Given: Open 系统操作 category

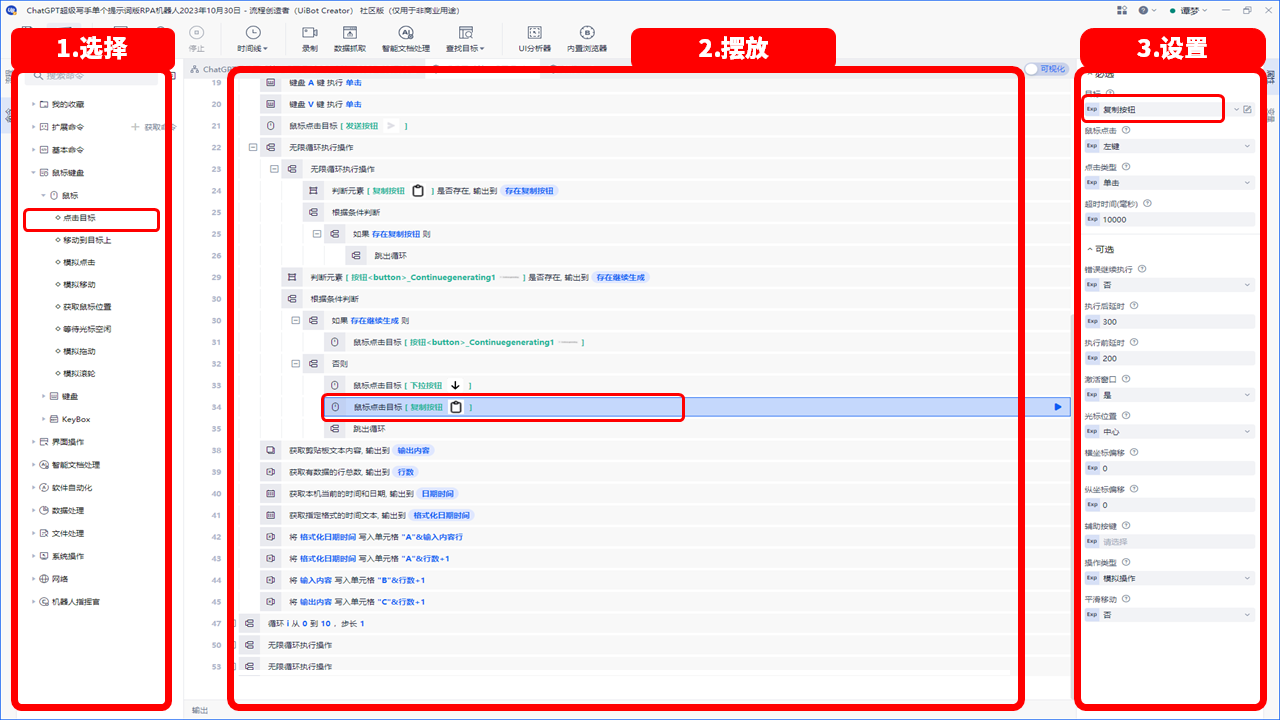Looking at the screenshot, I should point(68,556).
